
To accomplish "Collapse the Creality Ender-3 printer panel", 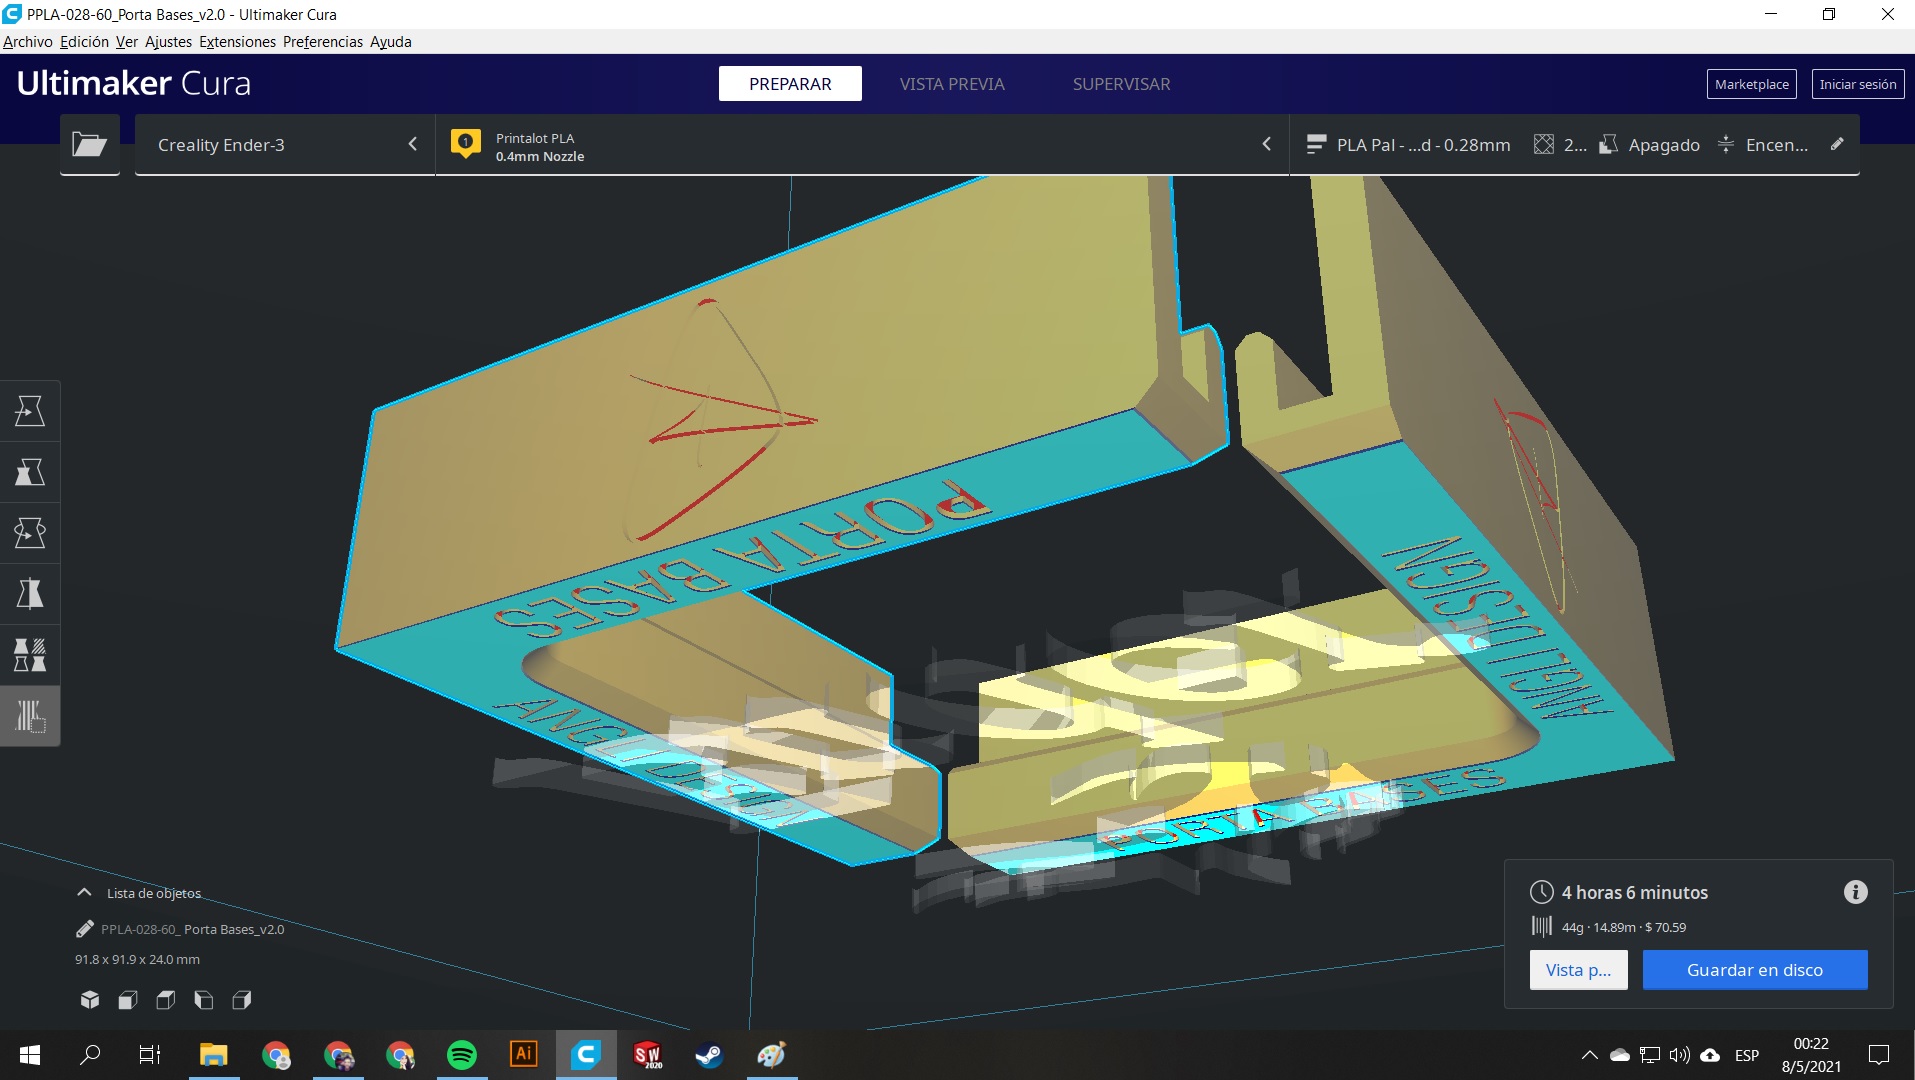I will (413, 144).
